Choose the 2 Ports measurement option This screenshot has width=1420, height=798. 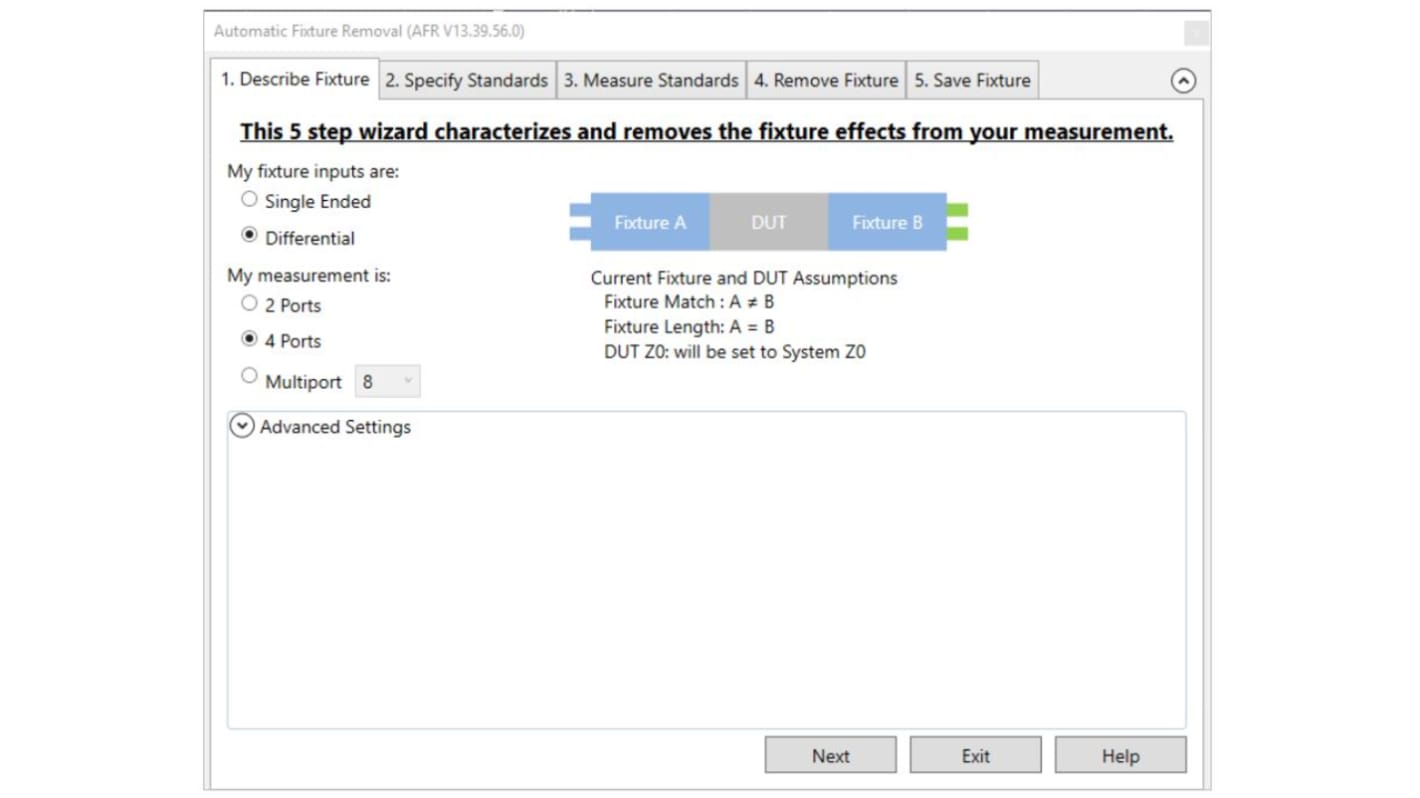pos(249,304)
